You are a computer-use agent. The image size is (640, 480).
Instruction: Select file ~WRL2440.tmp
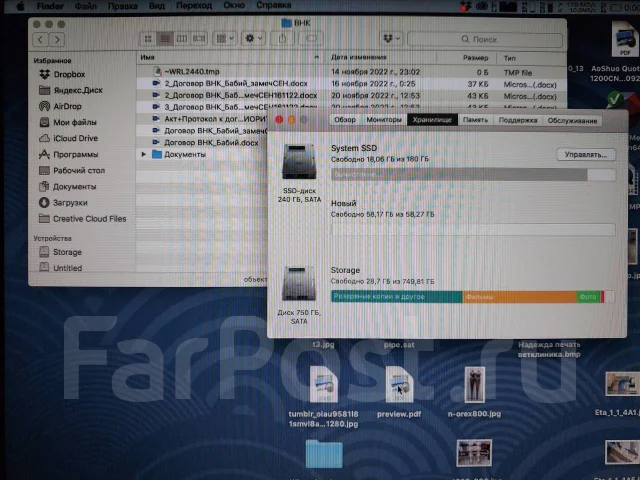(192, 71)
